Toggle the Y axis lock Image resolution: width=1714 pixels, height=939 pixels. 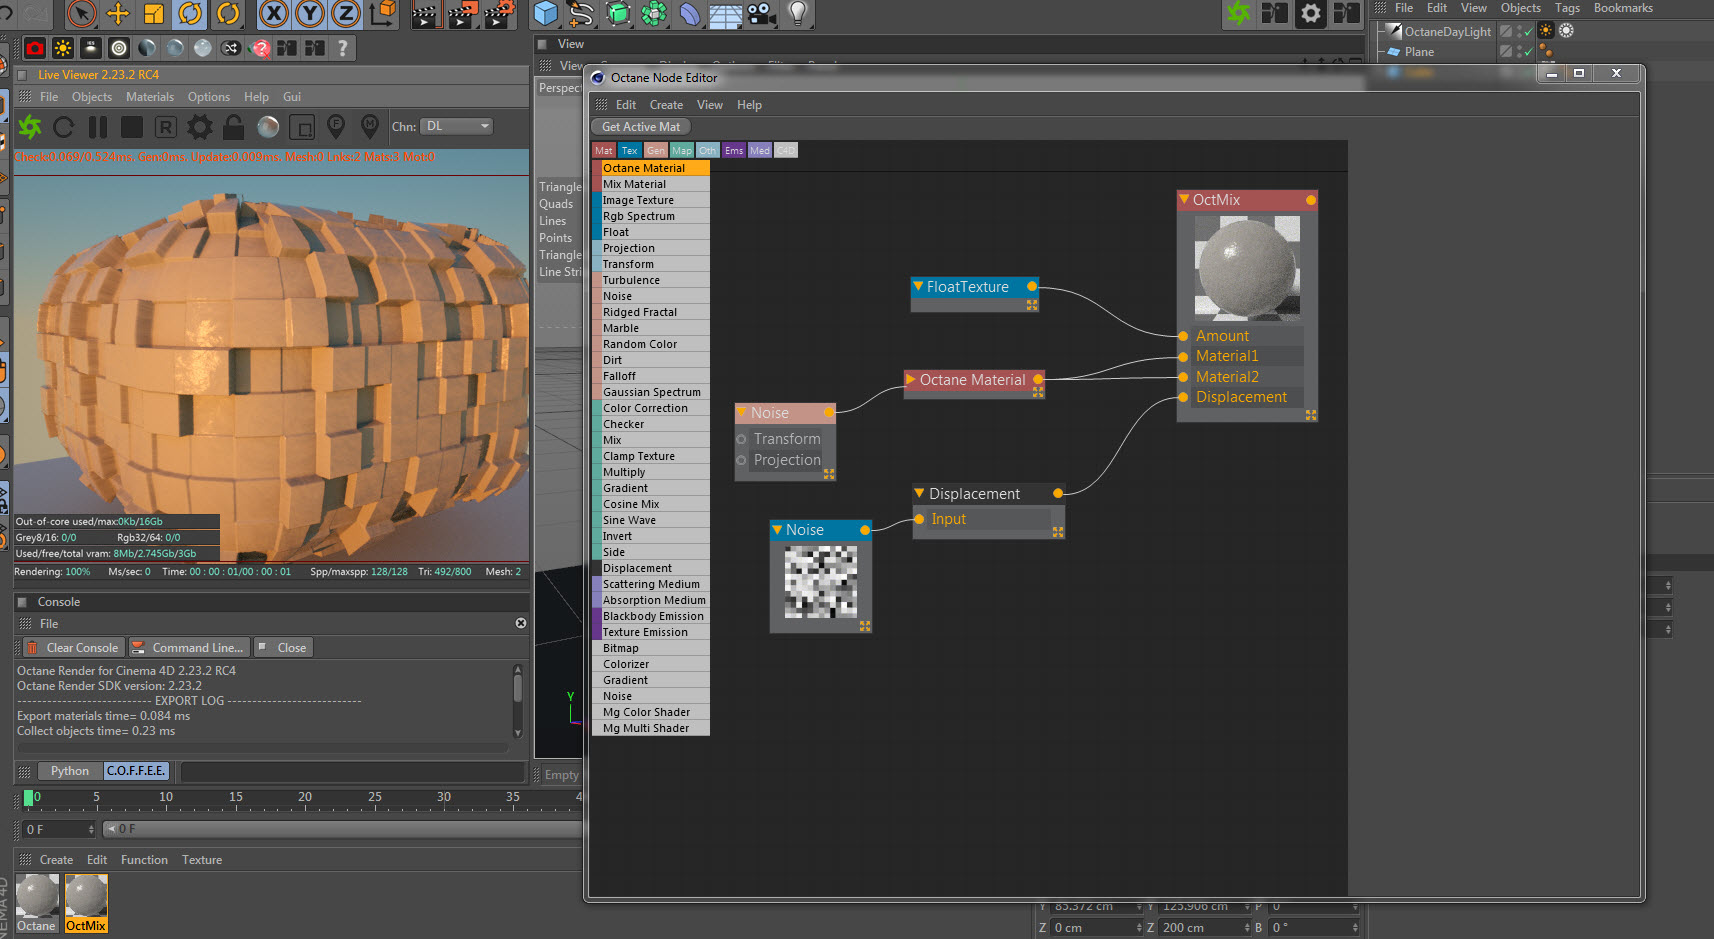310,13
